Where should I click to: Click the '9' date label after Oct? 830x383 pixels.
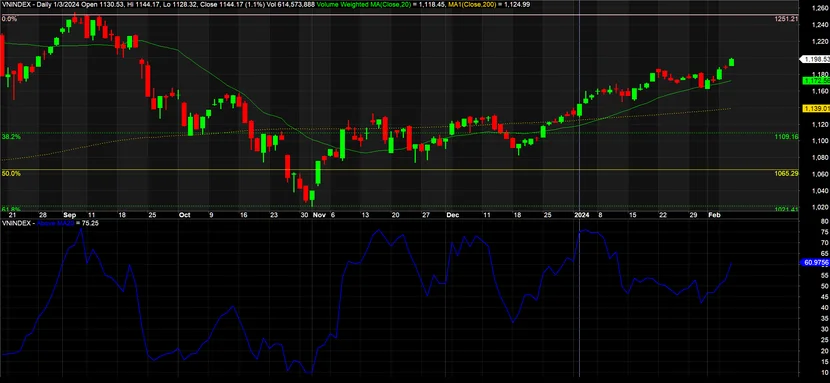tap(212, 216)
